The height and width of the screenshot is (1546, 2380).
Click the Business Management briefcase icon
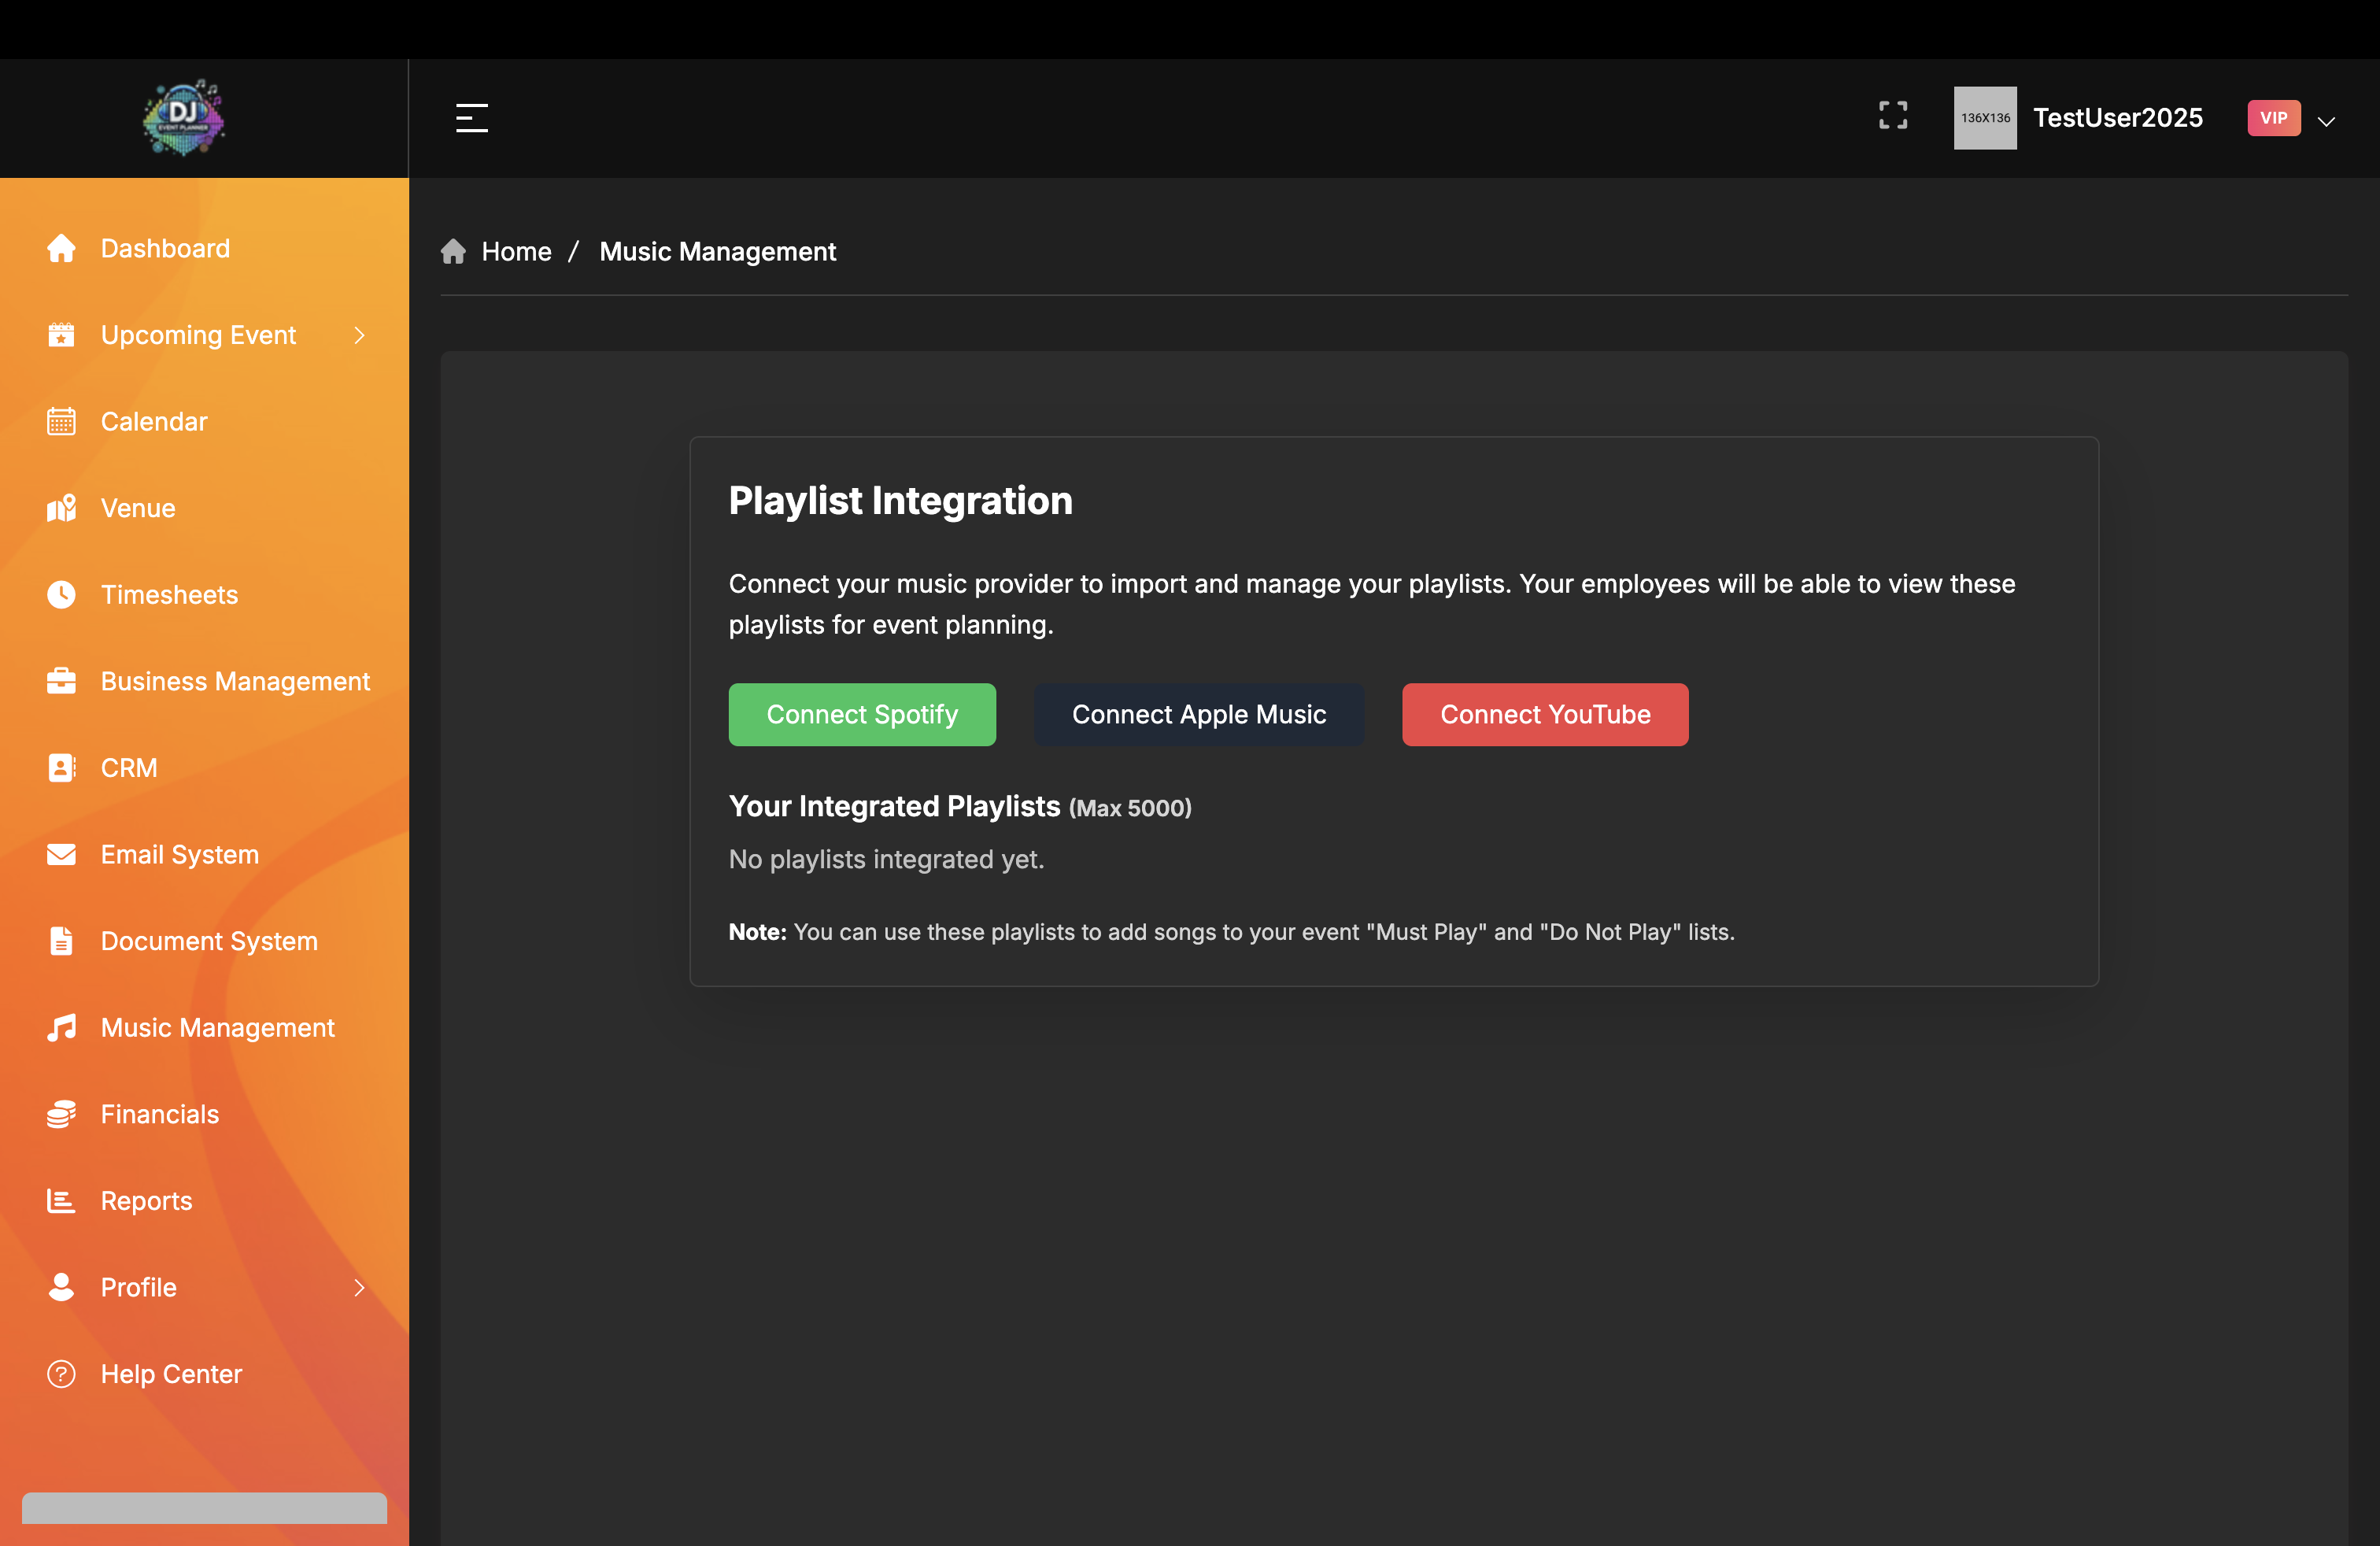click(x=61, y=681)
